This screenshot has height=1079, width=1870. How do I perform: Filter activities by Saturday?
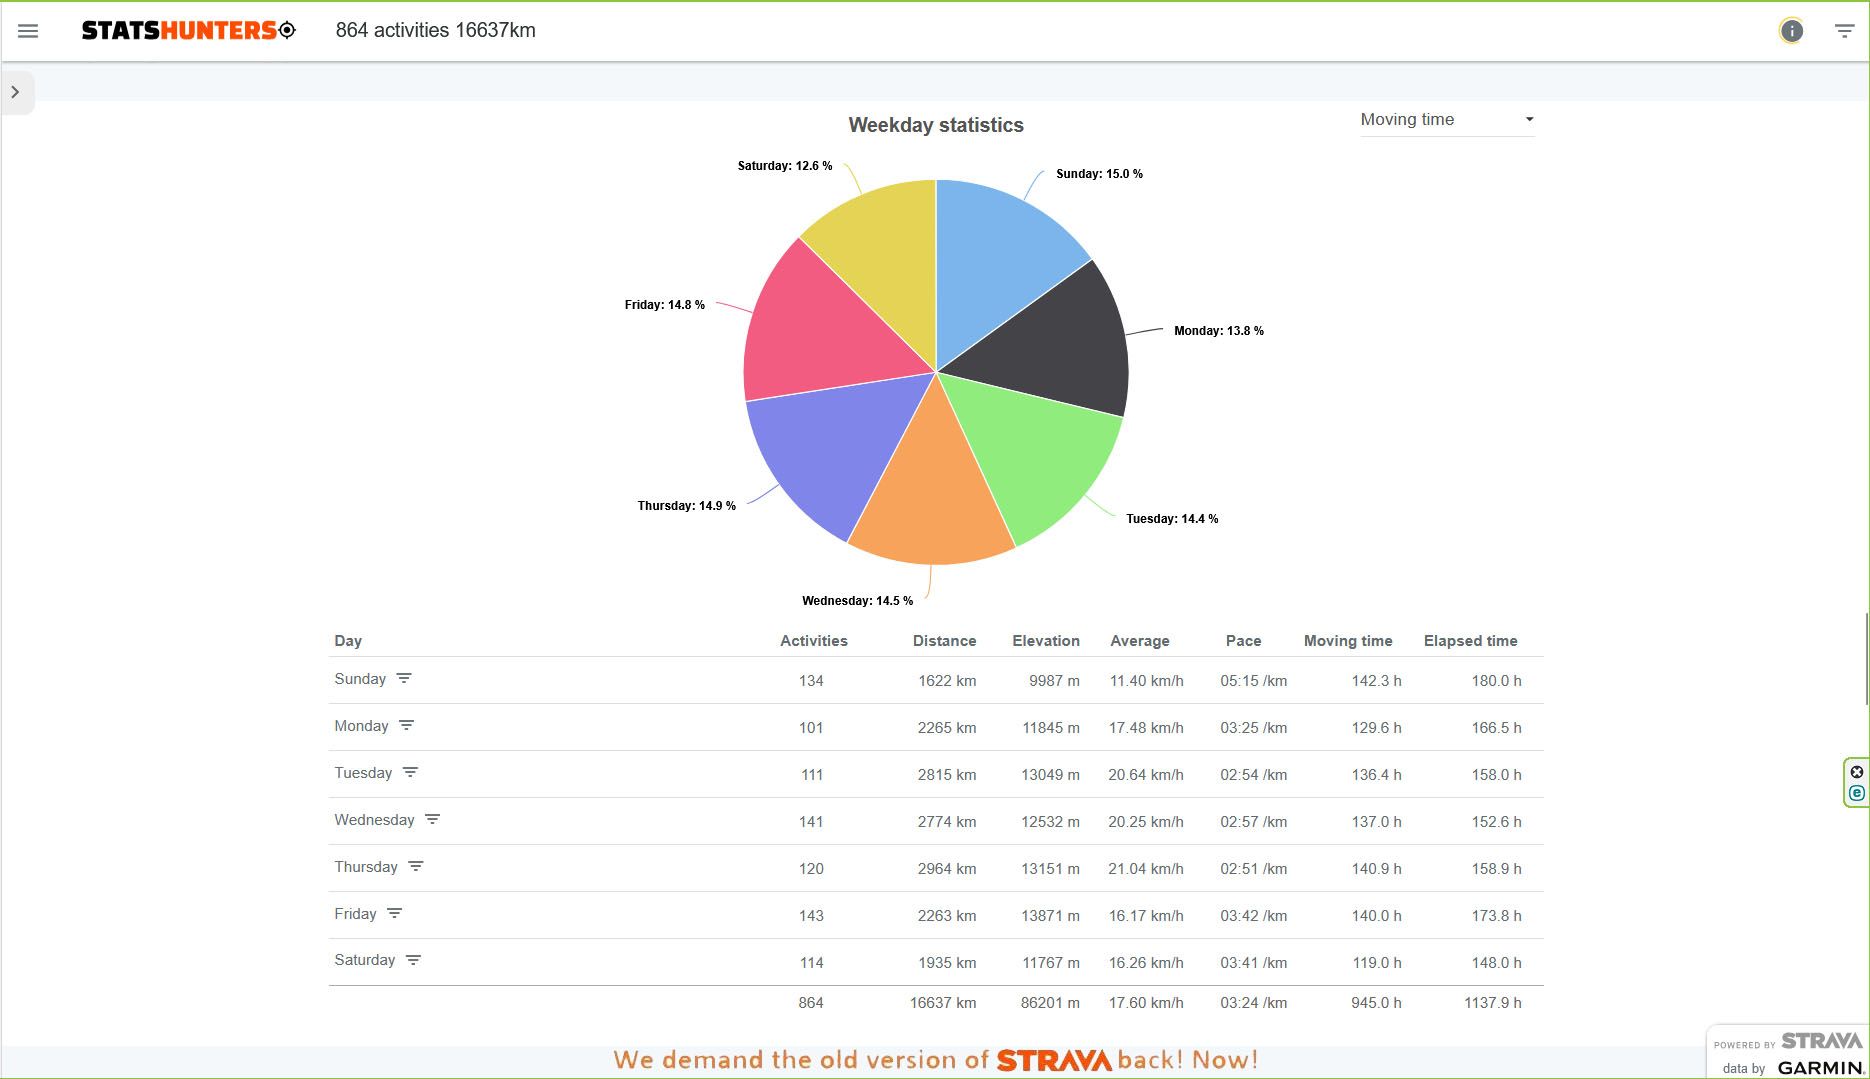pyautogui.click(x=413, y=961)
